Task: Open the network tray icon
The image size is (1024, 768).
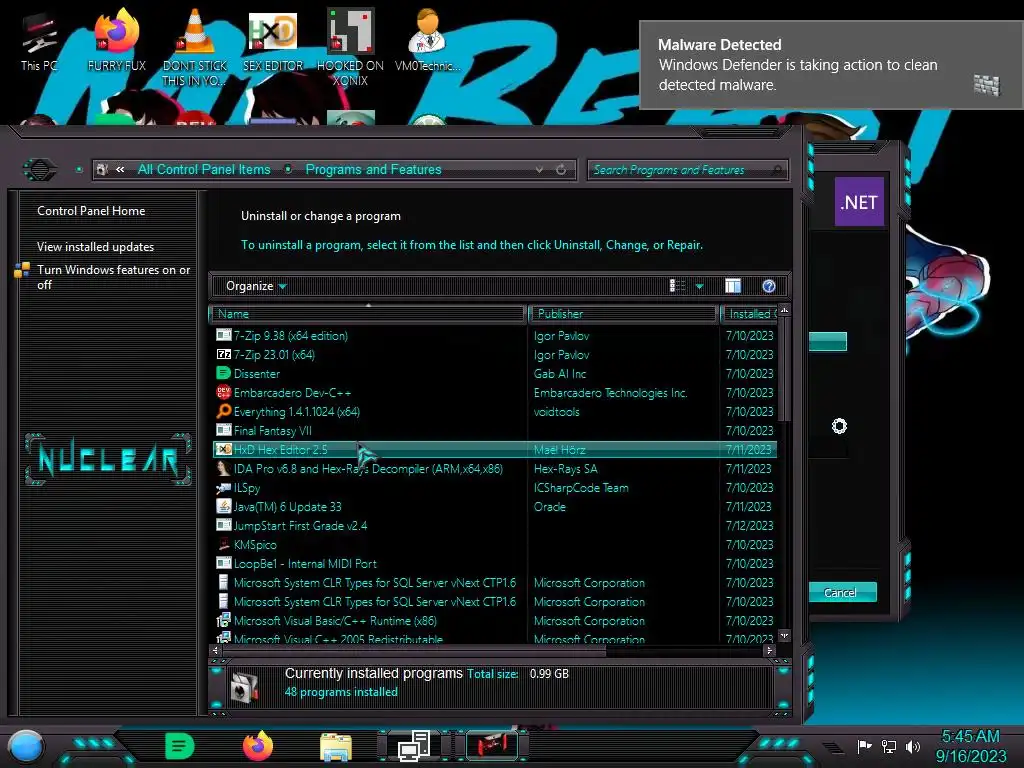Action: coord(888,746)
